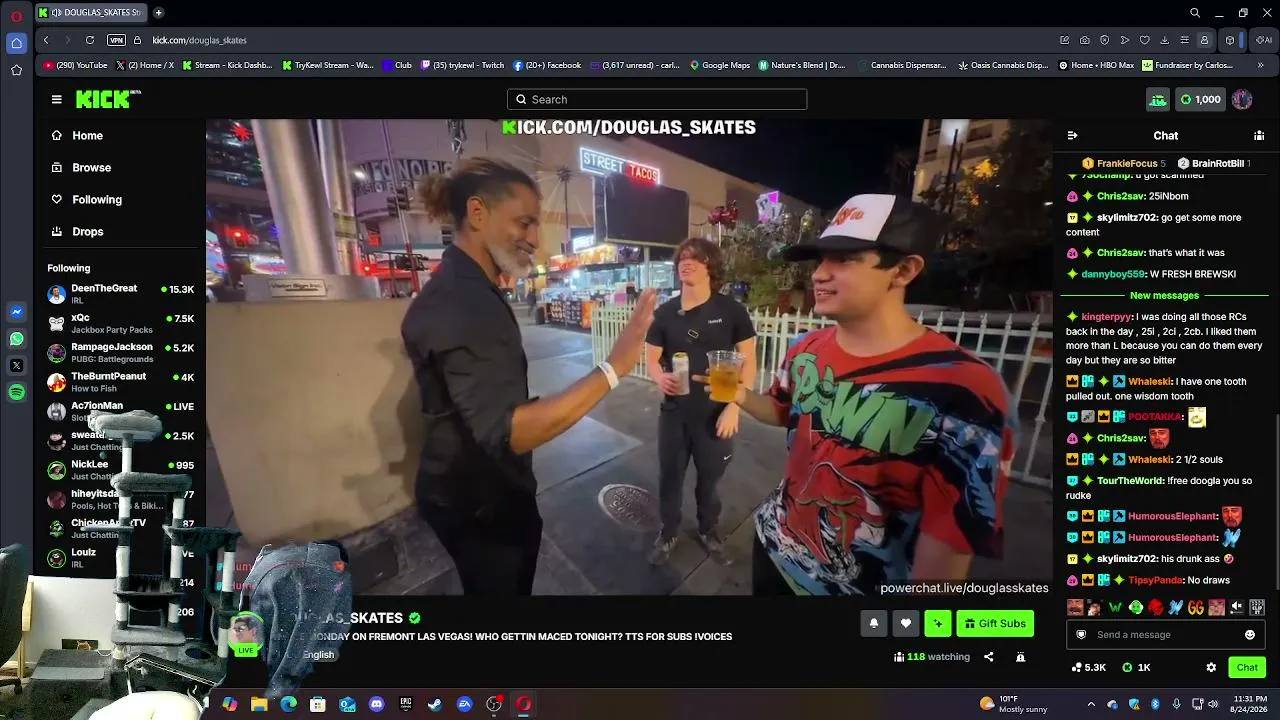Send message with the green Chat button
The width and height of the screenshot is (1280, 720).
coord(1247,667)
